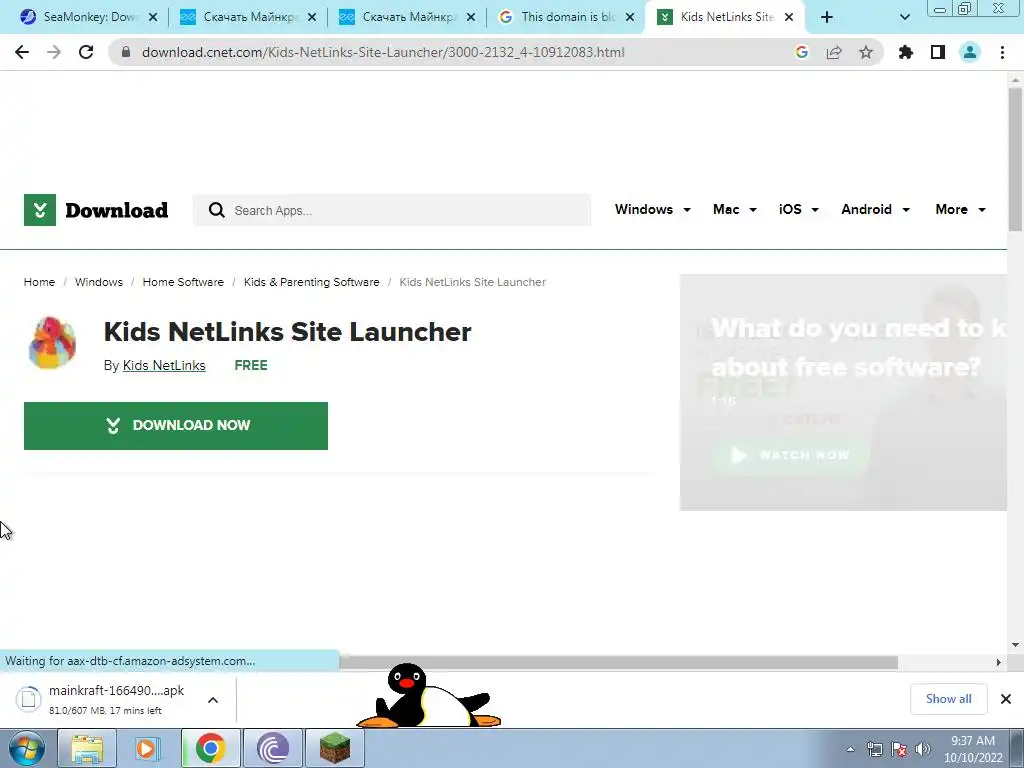Click the padlock site info icon
The height and width of the screenshot is (768, 1024).
pyautogui.click(x=126, y=52)
